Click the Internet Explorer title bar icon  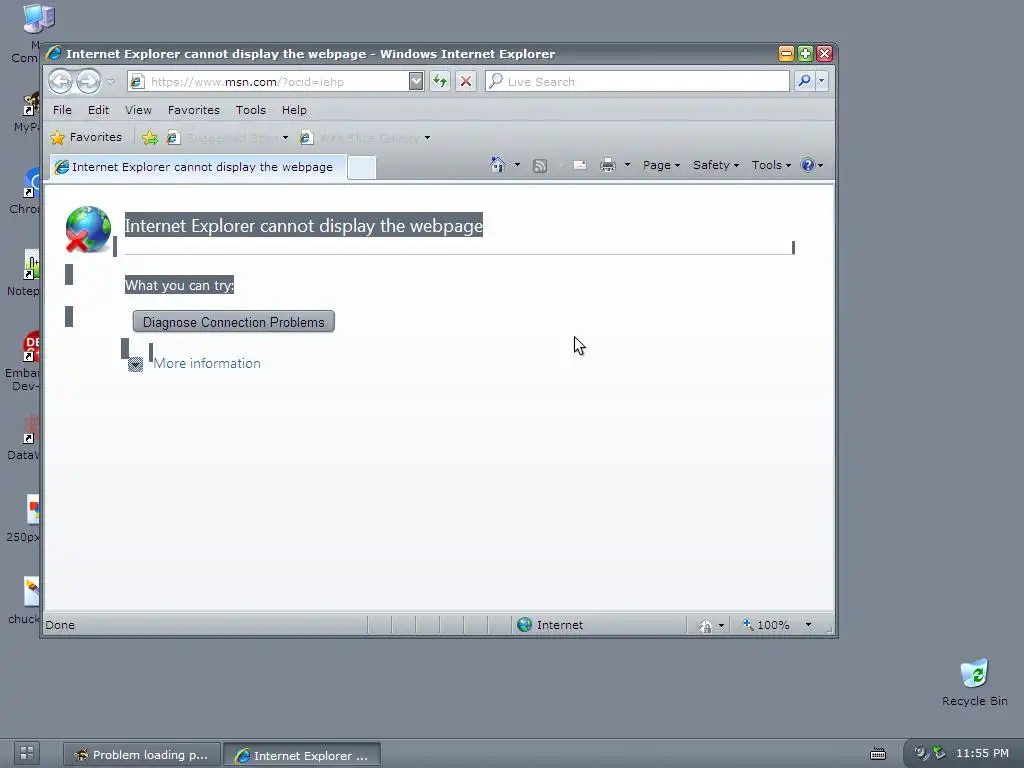coord(54,54)
